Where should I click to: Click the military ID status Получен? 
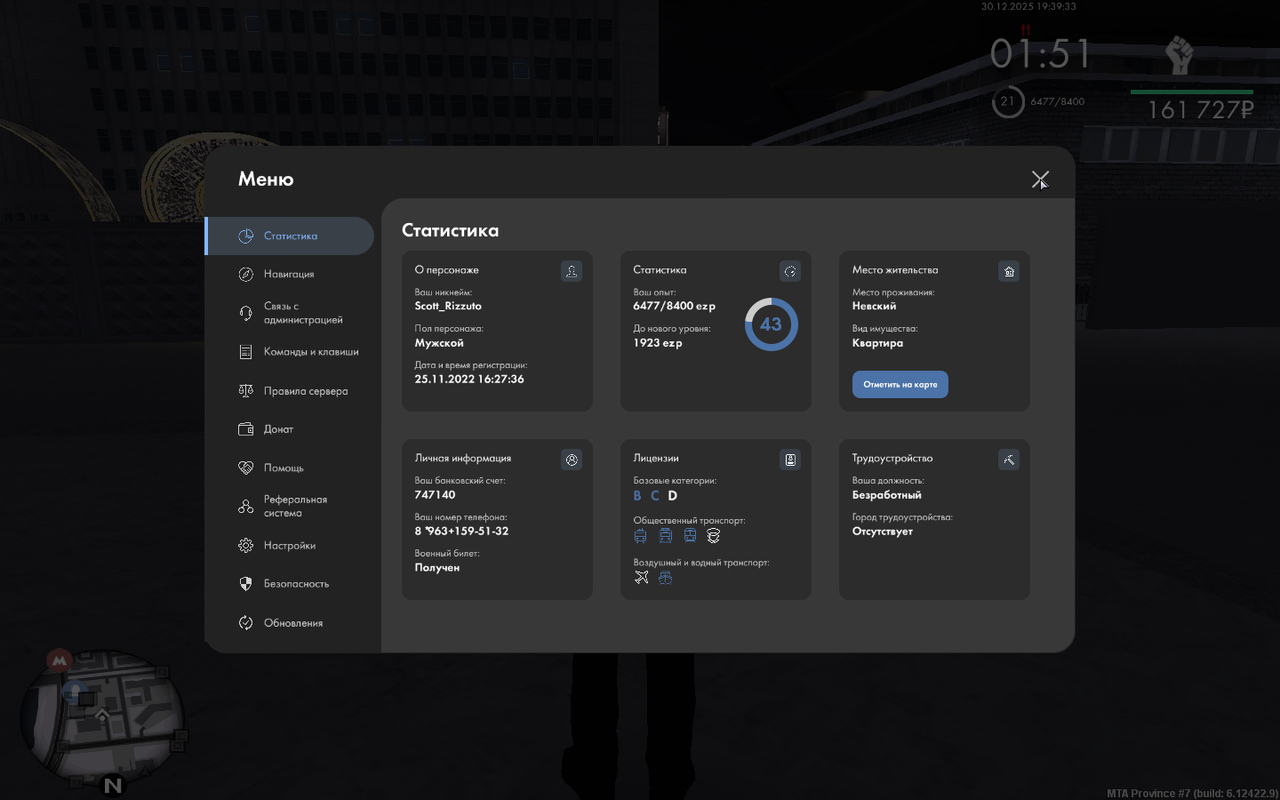[437, 568]
